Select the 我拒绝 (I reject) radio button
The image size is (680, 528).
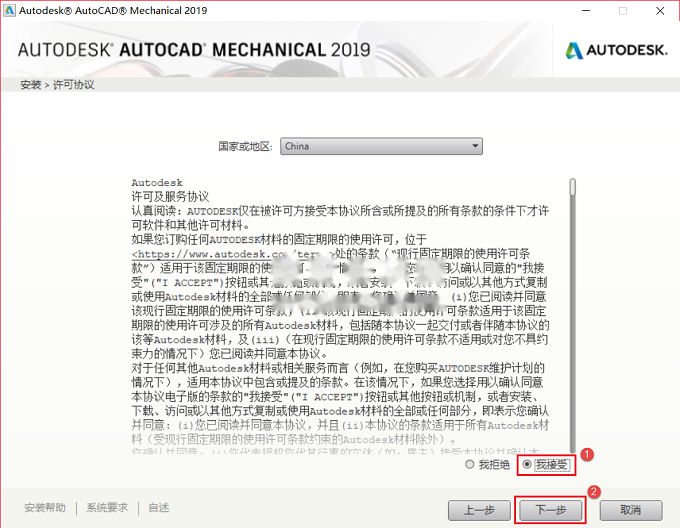pos(469,465)
